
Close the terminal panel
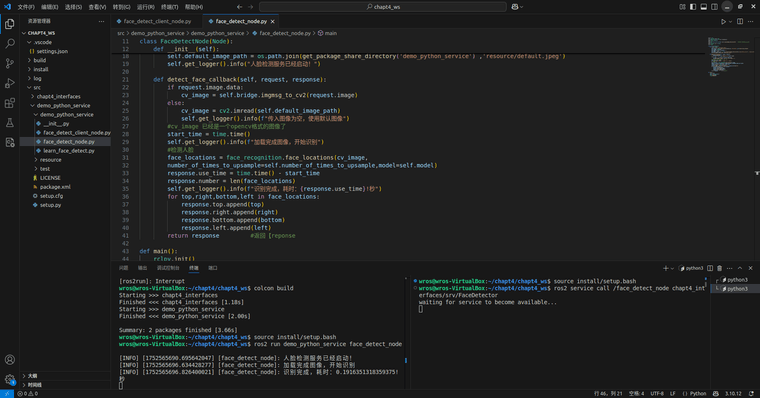(x=751, y=268)
